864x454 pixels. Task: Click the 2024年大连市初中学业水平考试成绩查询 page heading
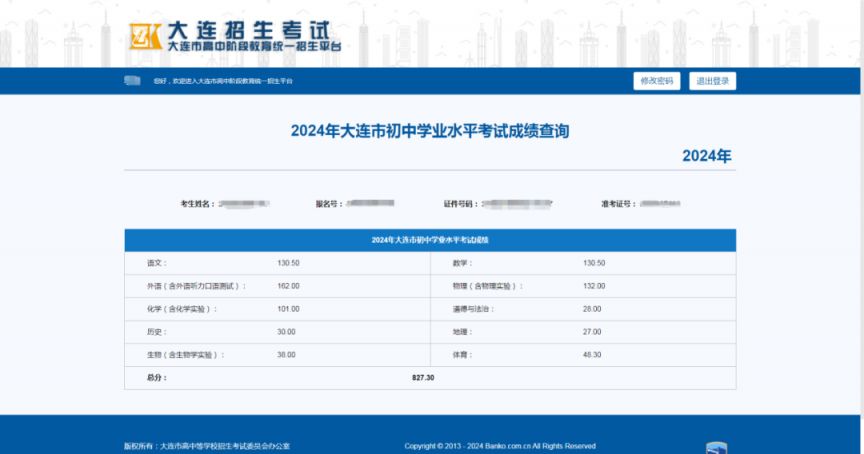430,131
